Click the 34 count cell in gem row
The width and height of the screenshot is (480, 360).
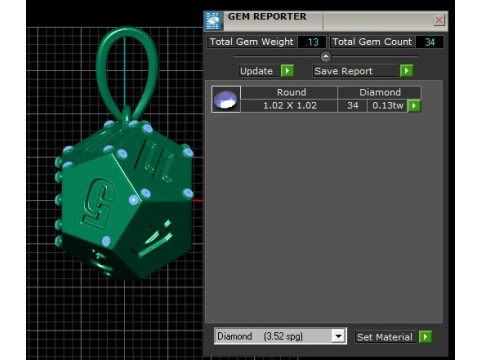pyautogui.click(x=352, y=106)
